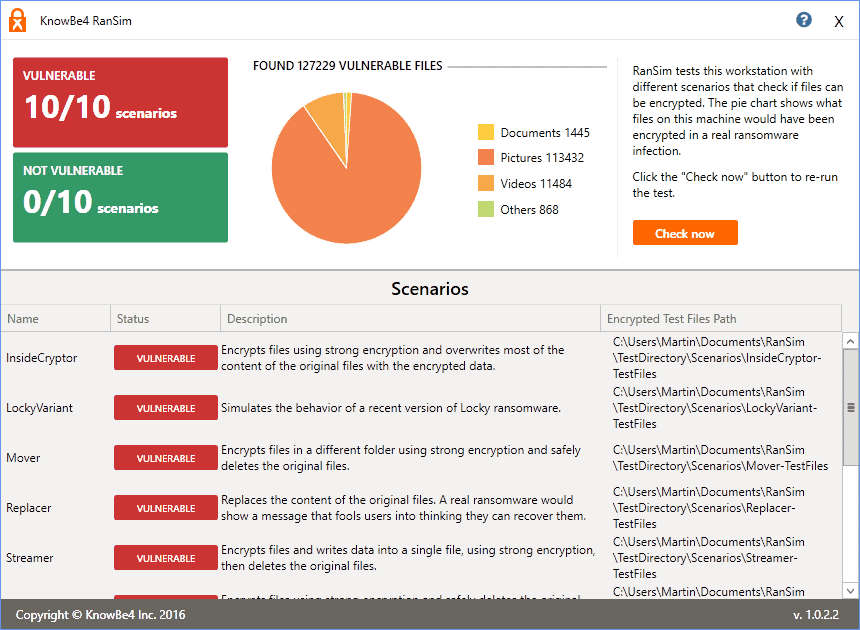Image resolution: width=860 pixels, height=630 pixels.
Task: Click the KnowBe4 RanSim logo icon
Action: click(x=16, y=20)
